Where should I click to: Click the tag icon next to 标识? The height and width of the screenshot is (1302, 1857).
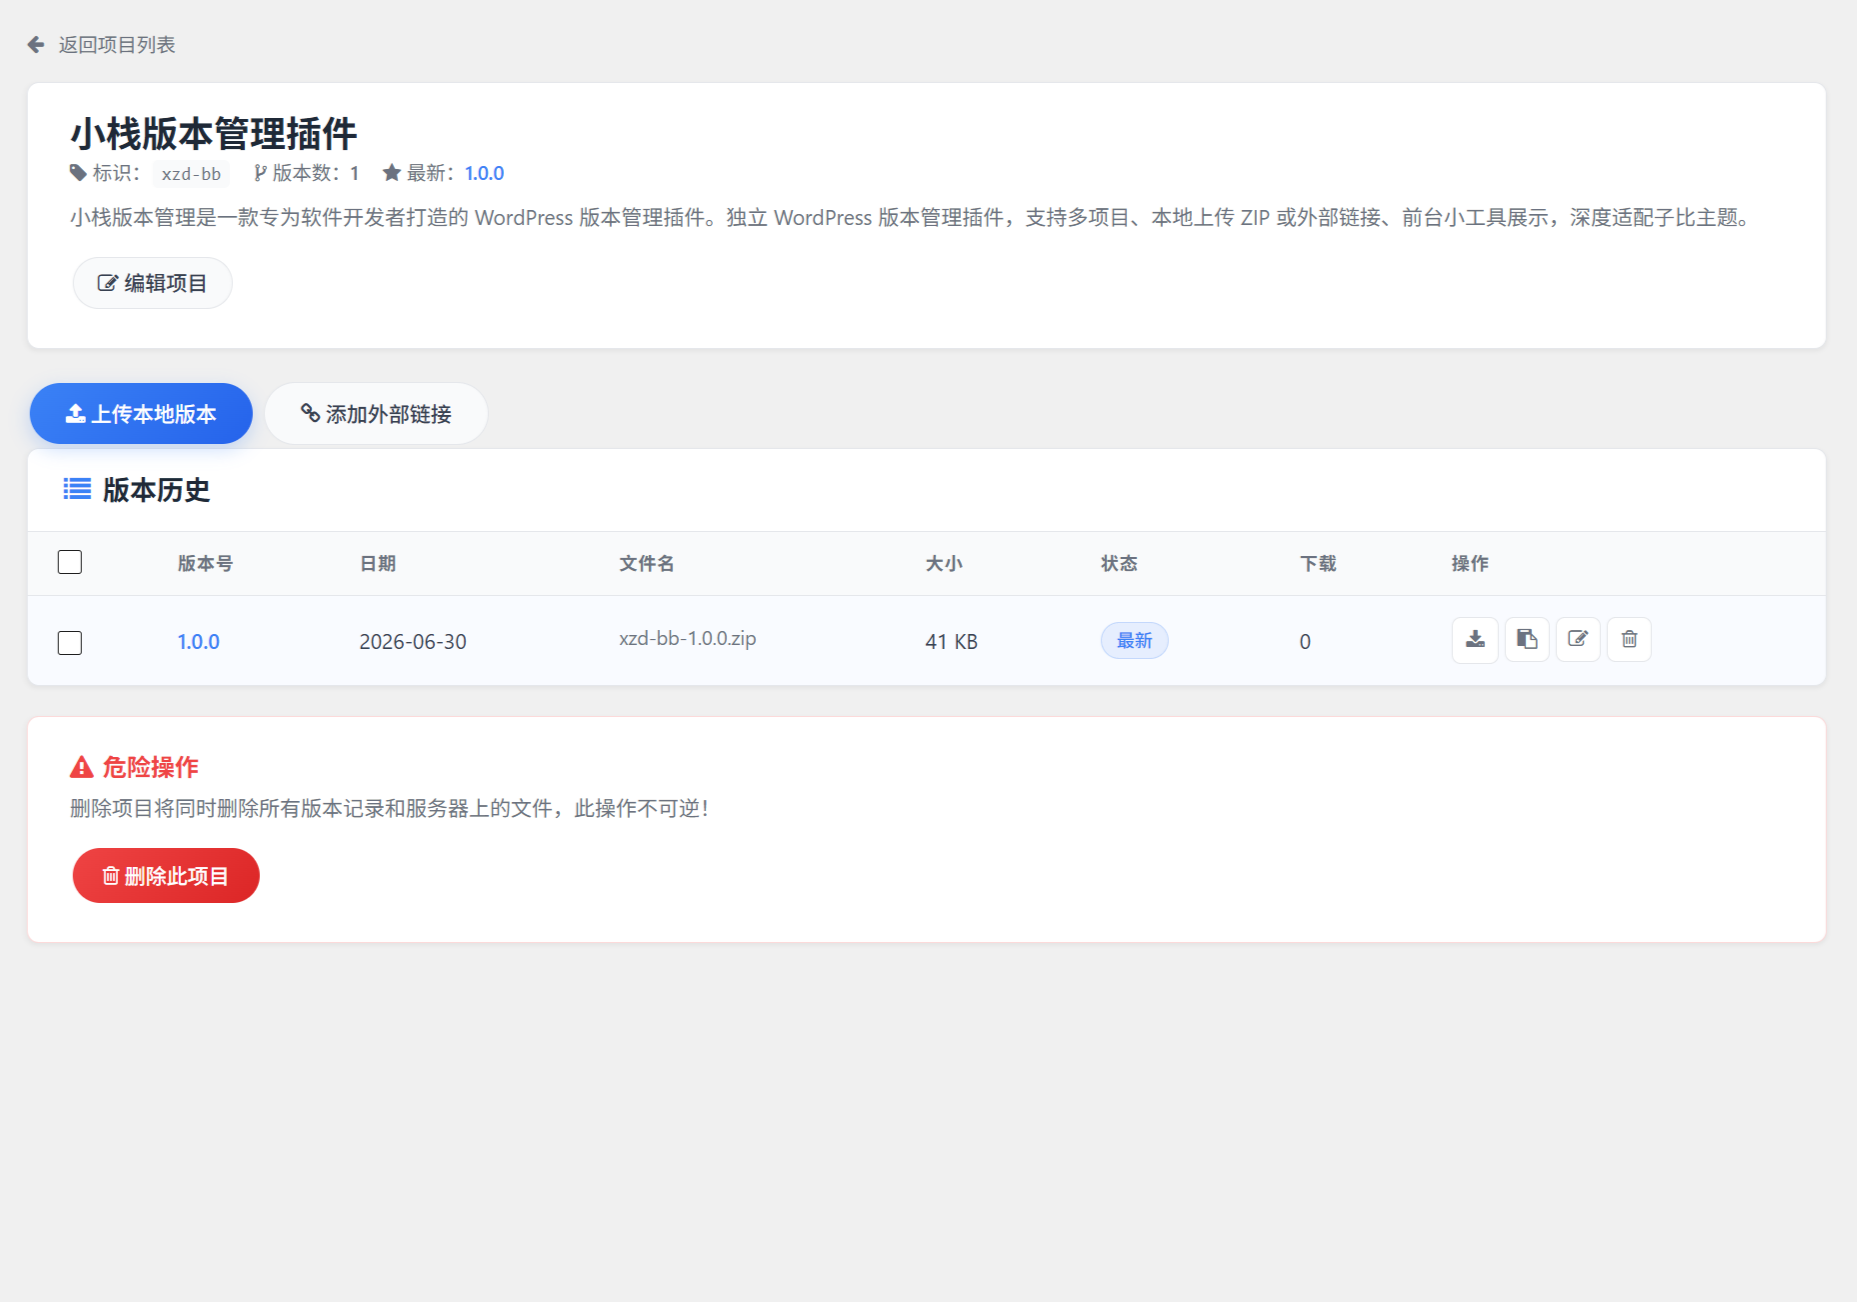pos(78,173)
